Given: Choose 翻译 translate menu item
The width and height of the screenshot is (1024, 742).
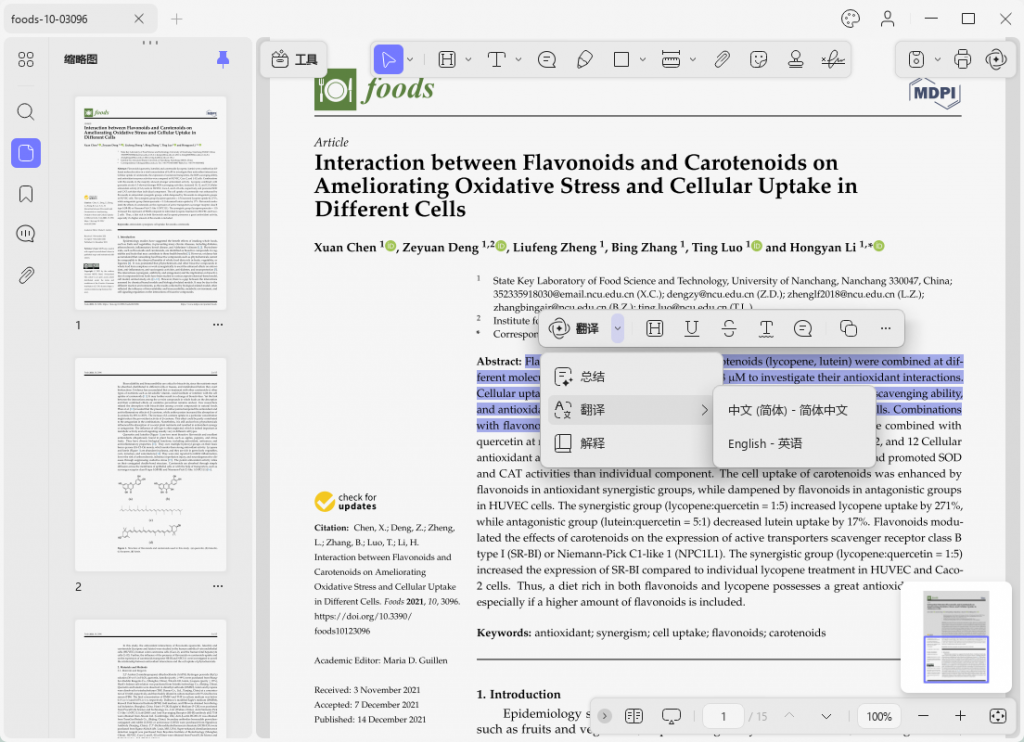Looking at the screenshot, I should tap(631, 410).
